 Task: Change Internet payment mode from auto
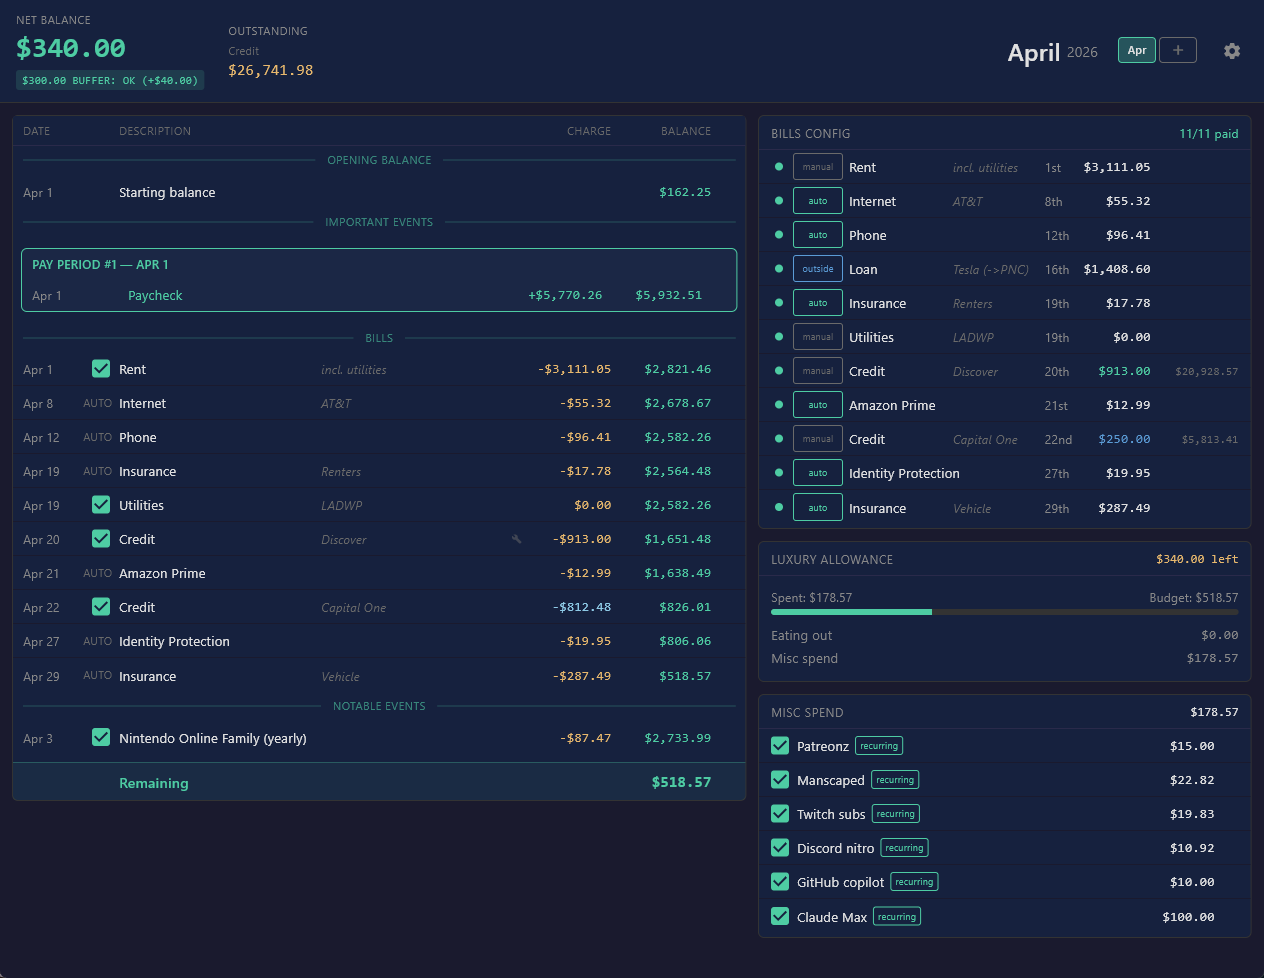[x=818, y=201]
